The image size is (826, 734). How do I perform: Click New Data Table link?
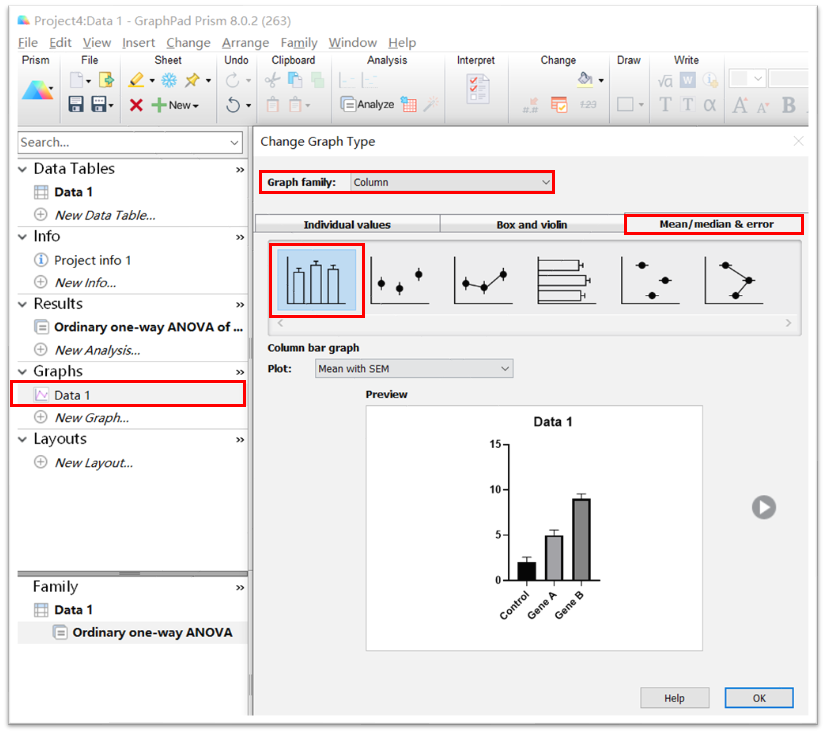pyautogui.click(x=105, y=215)
